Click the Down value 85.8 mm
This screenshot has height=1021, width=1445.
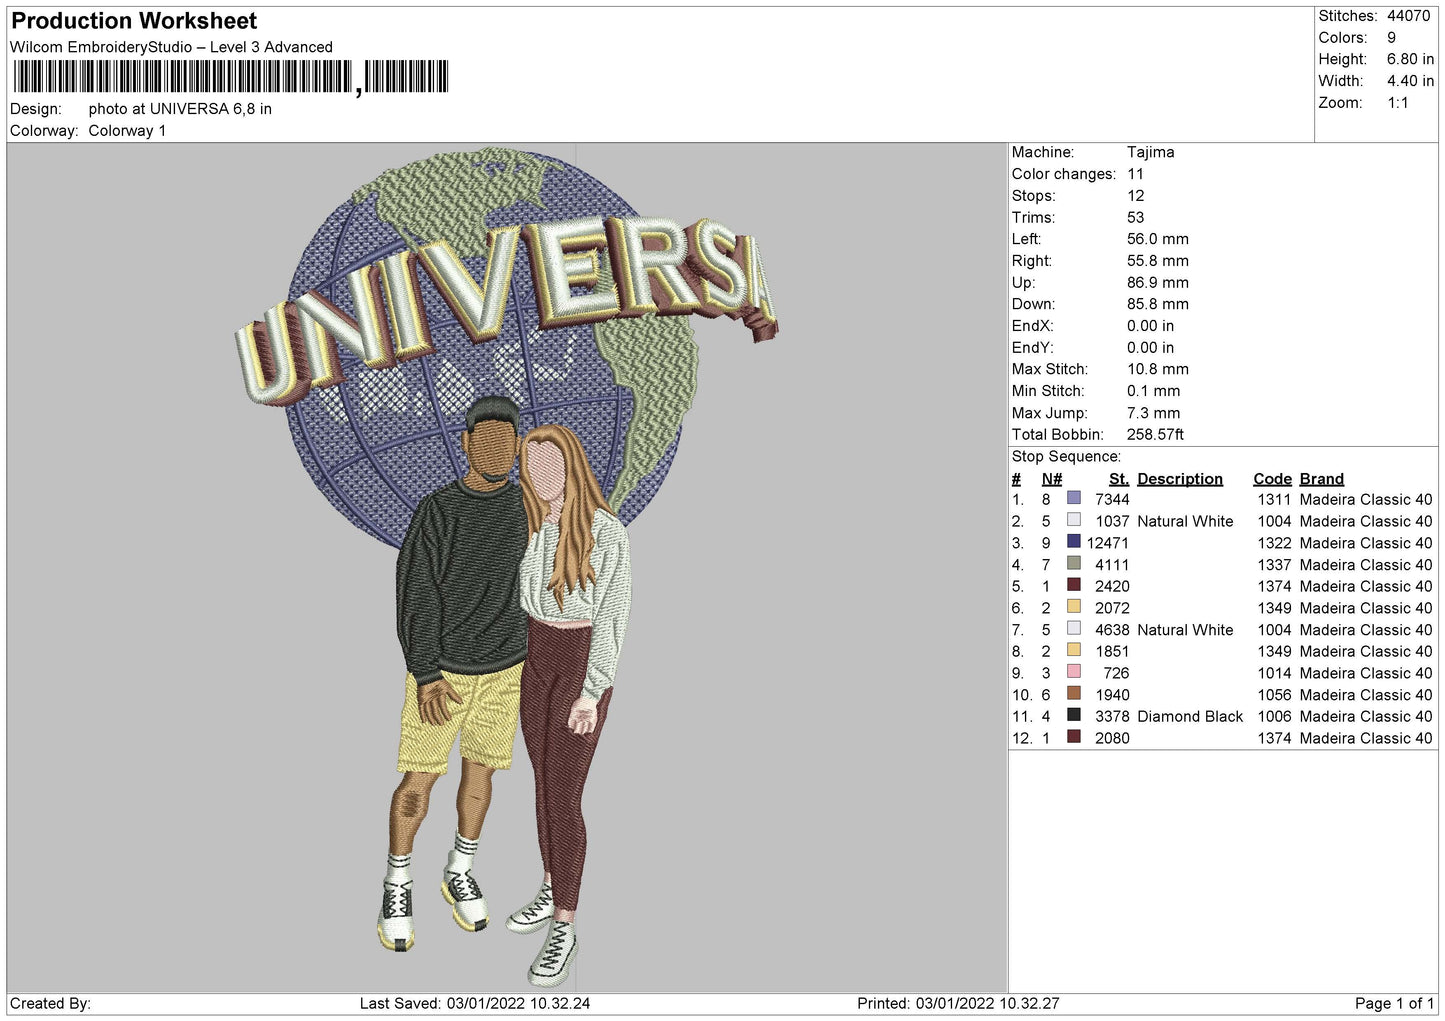[1158, 304]
